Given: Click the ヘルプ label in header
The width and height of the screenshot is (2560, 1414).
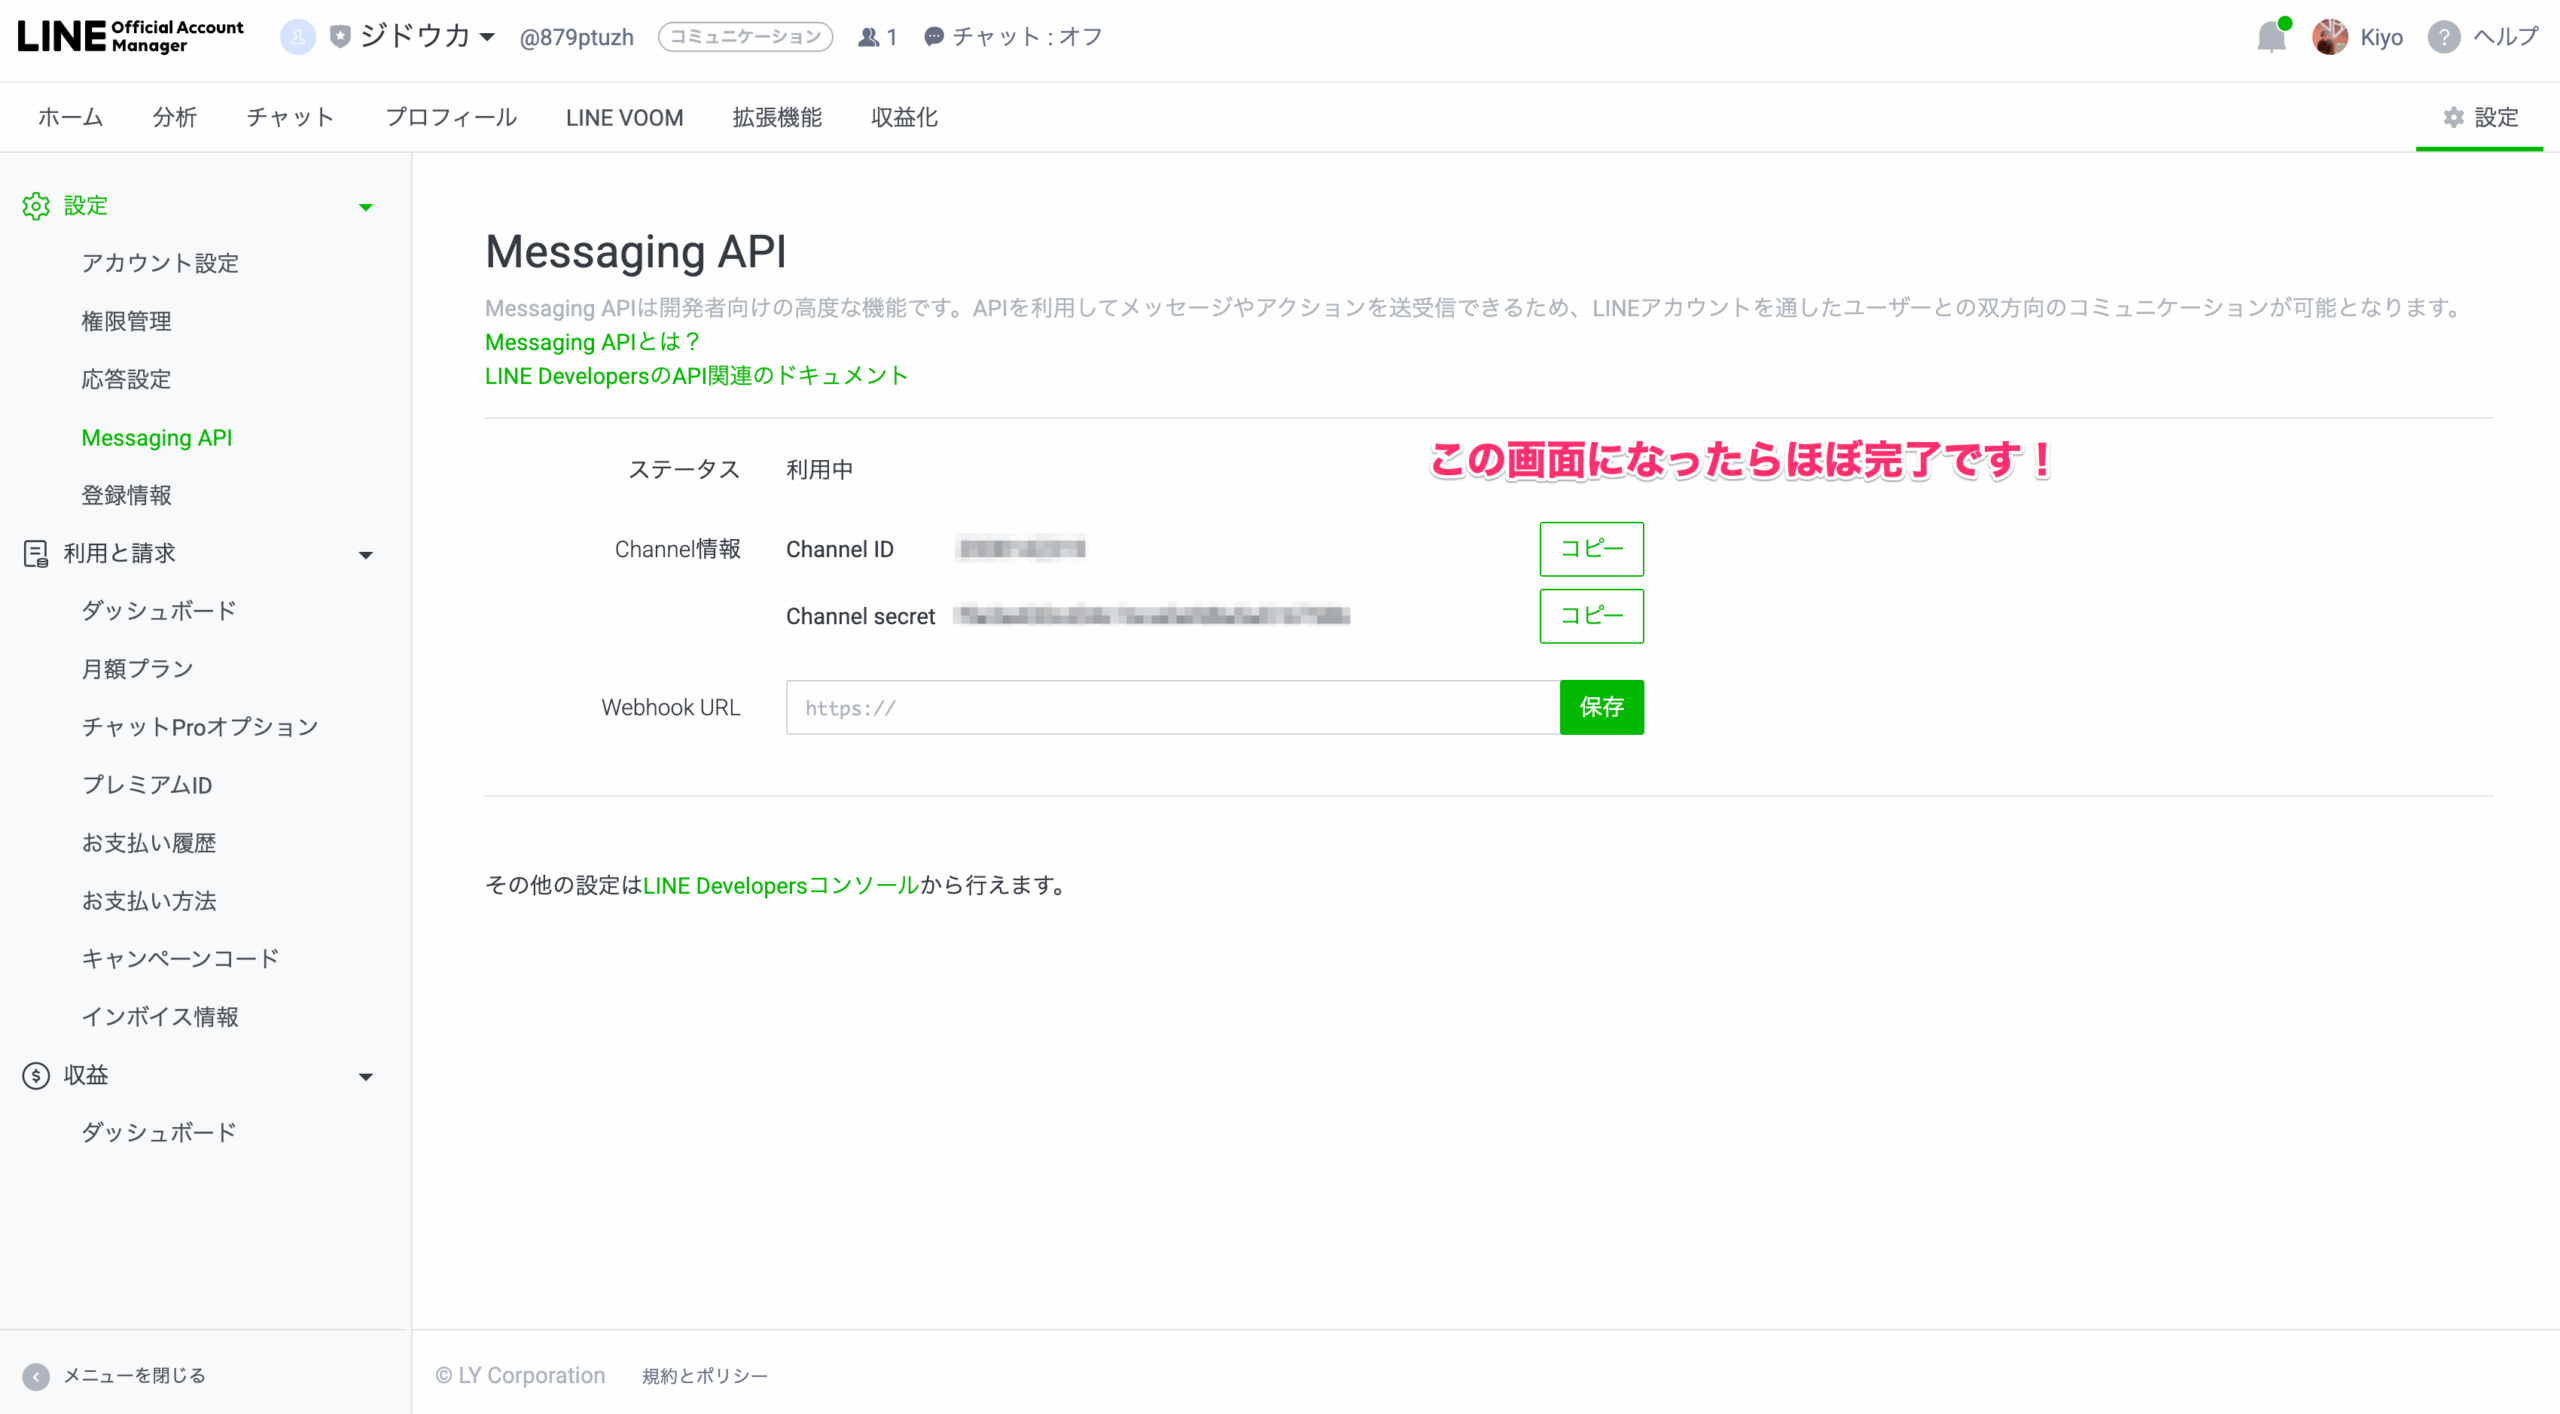Looking at the screenshot, I should [x=2505, y=37].
